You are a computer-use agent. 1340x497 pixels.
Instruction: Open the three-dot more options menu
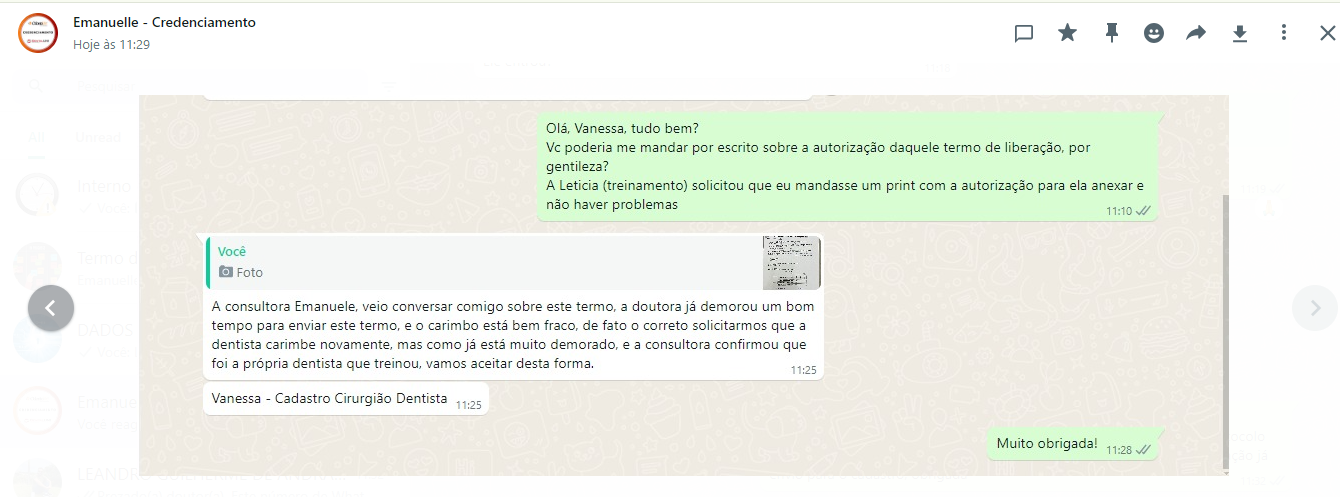pyautogui.click(x=1284, y=33)
